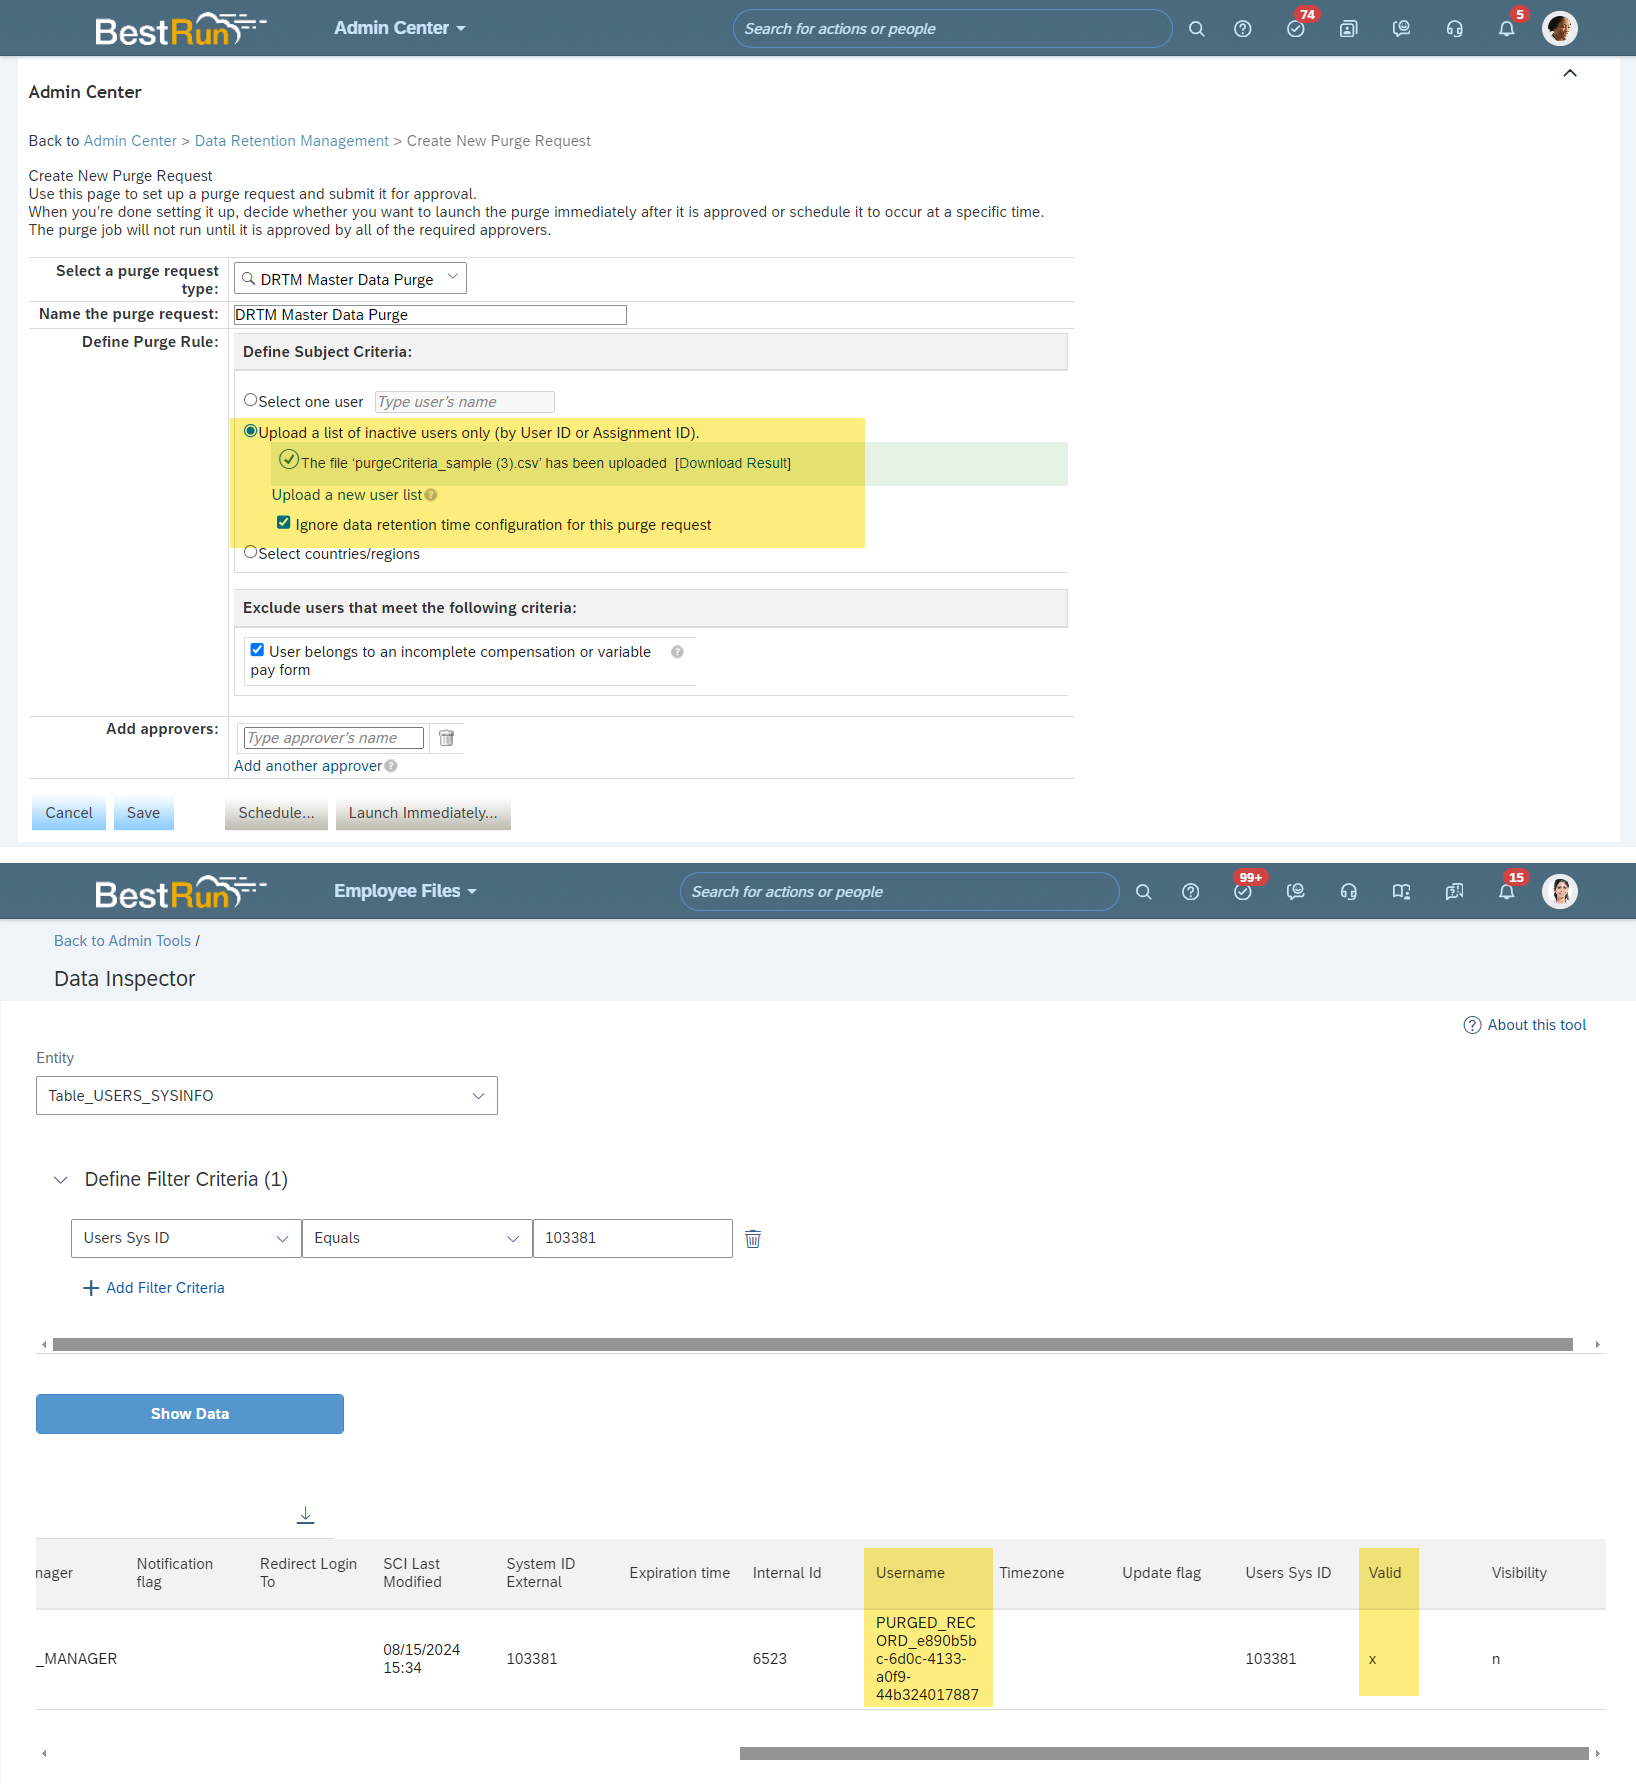This screenshot has width=1636, height=1784.
Task: Collapse the Define Filter Criteria section
Action: [x=61, y=1180]
